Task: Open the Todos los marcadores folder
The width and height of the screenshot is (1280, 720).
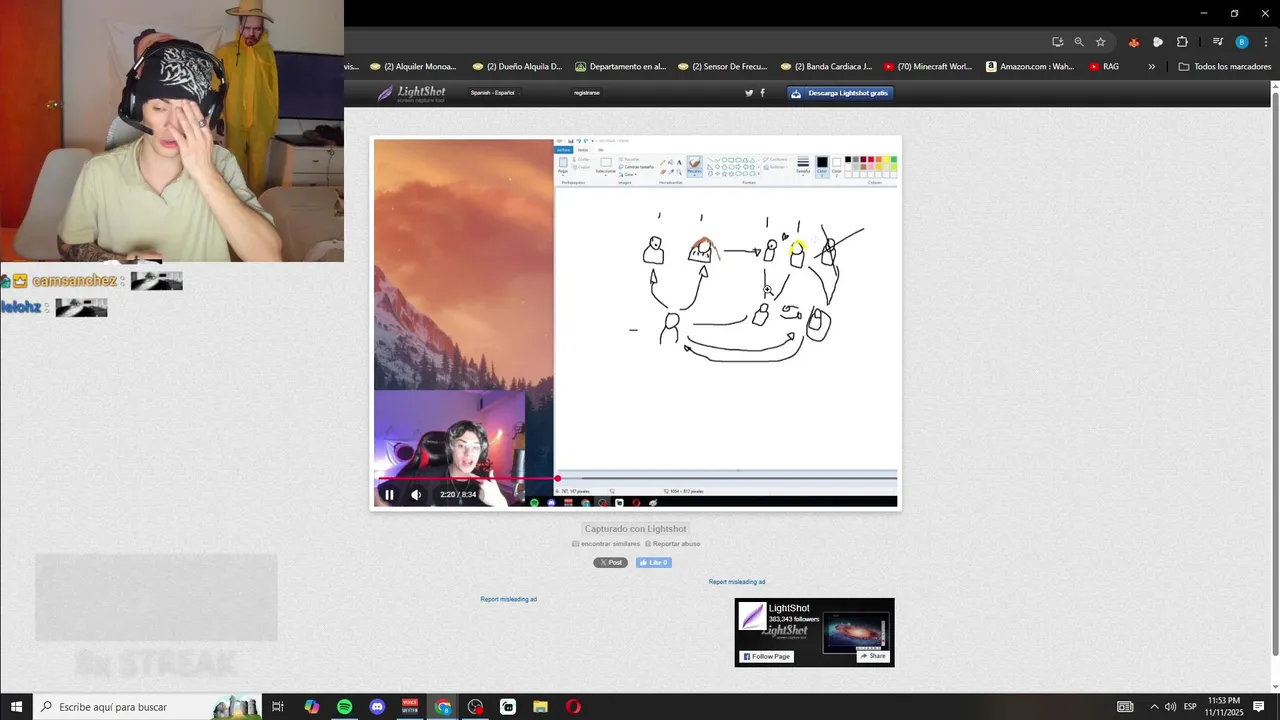Action: [x=1225, y=67]
